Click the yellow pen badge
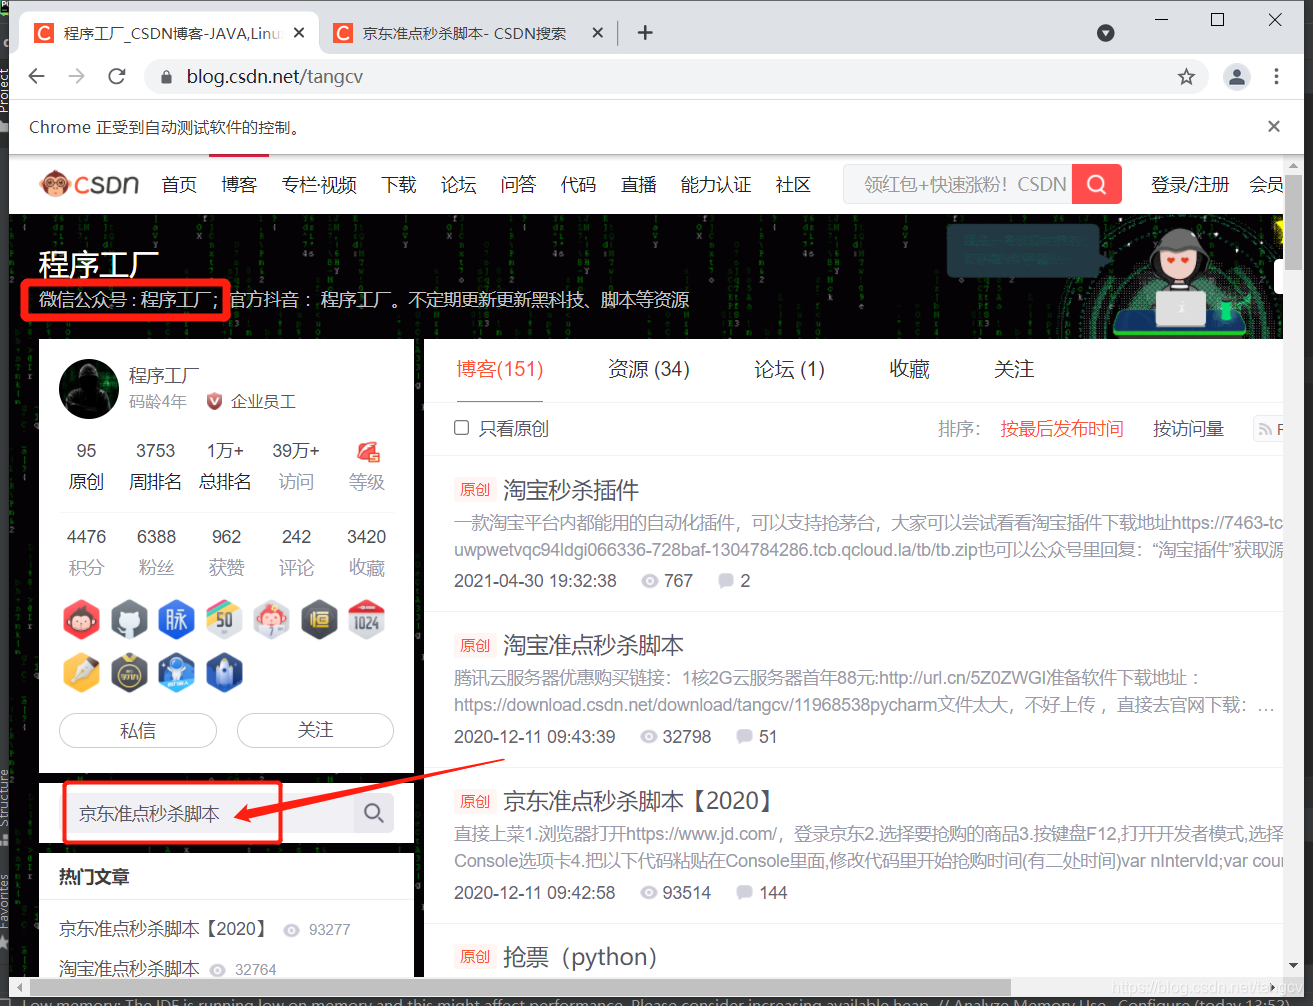Screen dimensions: 1313x1006 82,673
